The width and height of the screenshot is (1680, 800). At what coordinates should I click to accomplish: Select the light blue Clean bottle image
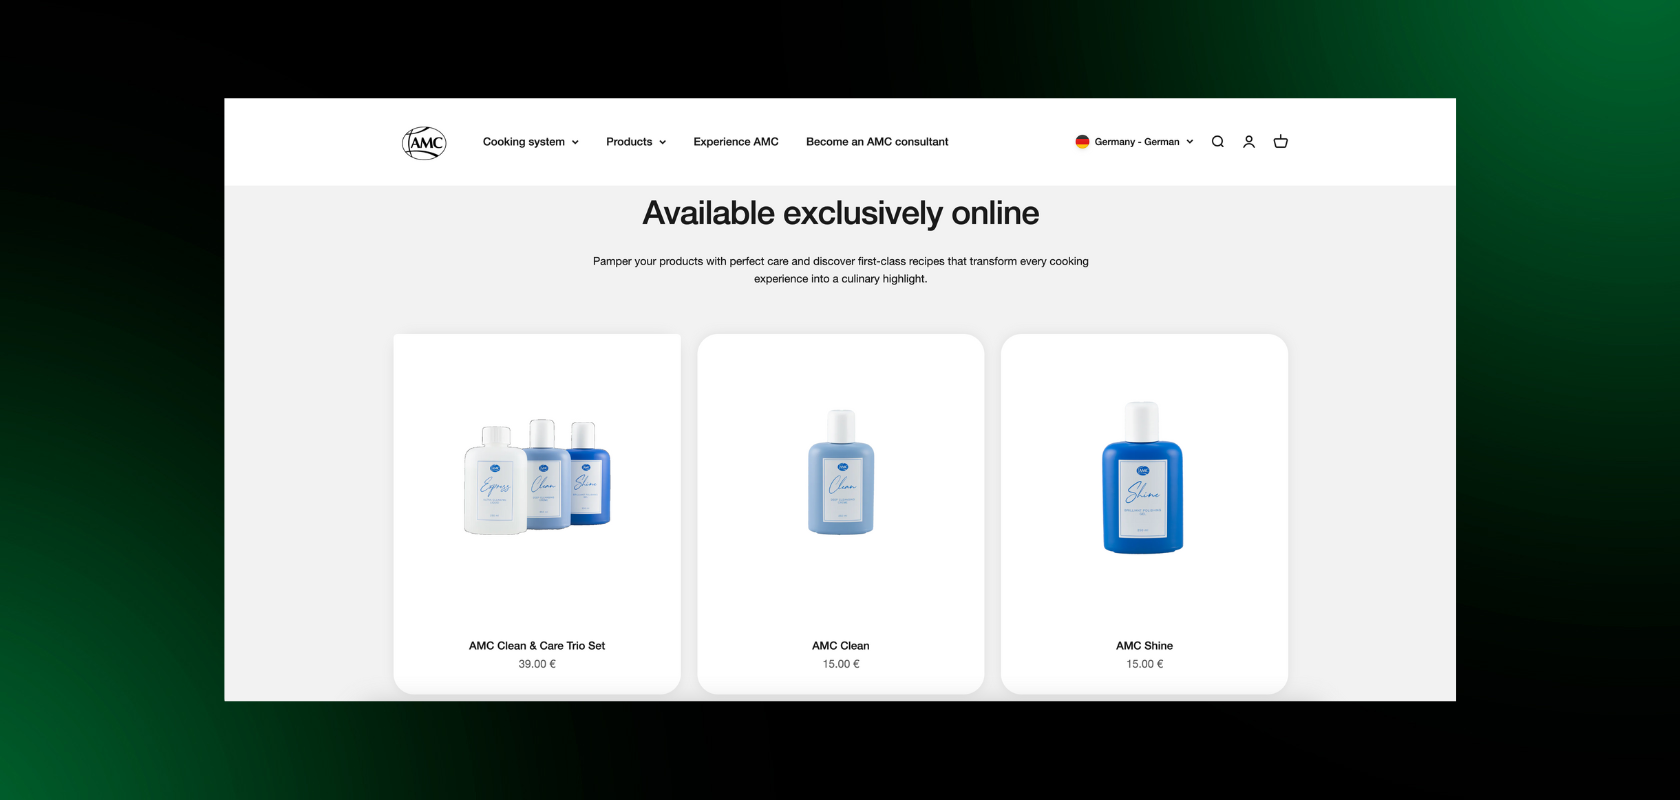pyautogui.click(x=841, y=472)
